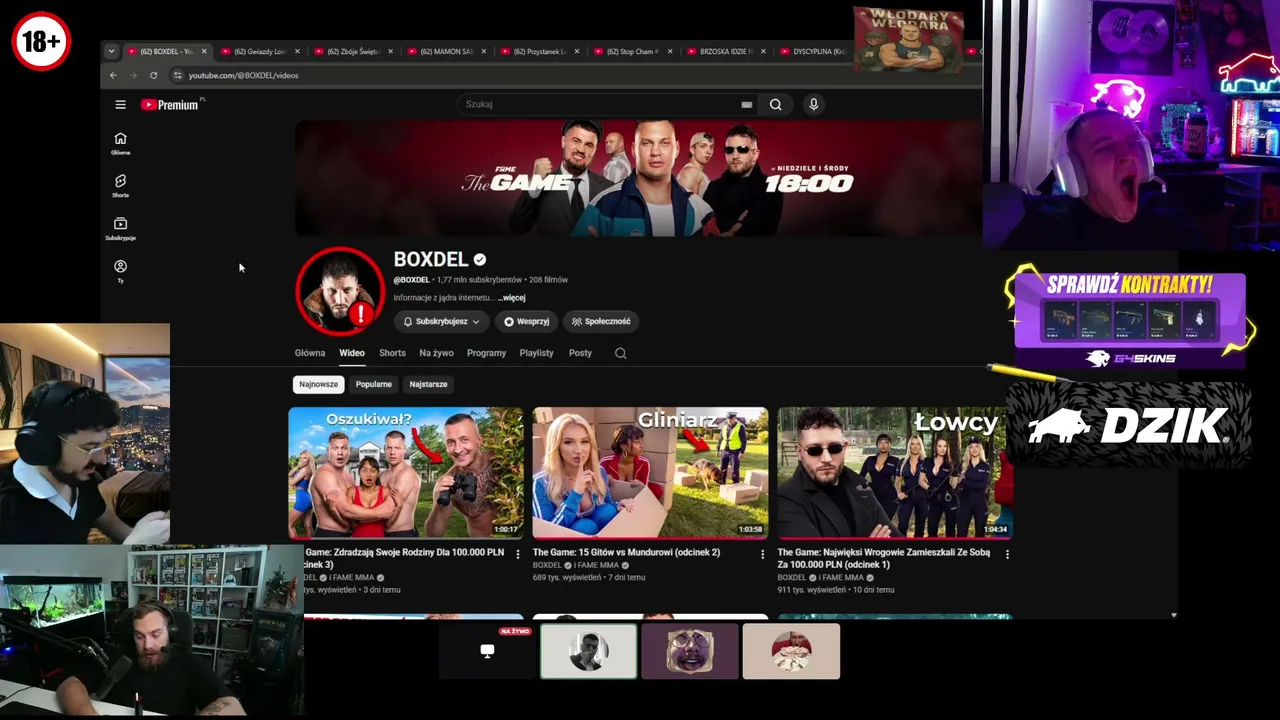This screenshot has width=1280, height=720.
Task: Select the Najnowsze sort chip
Action: [x=318, y=384]
